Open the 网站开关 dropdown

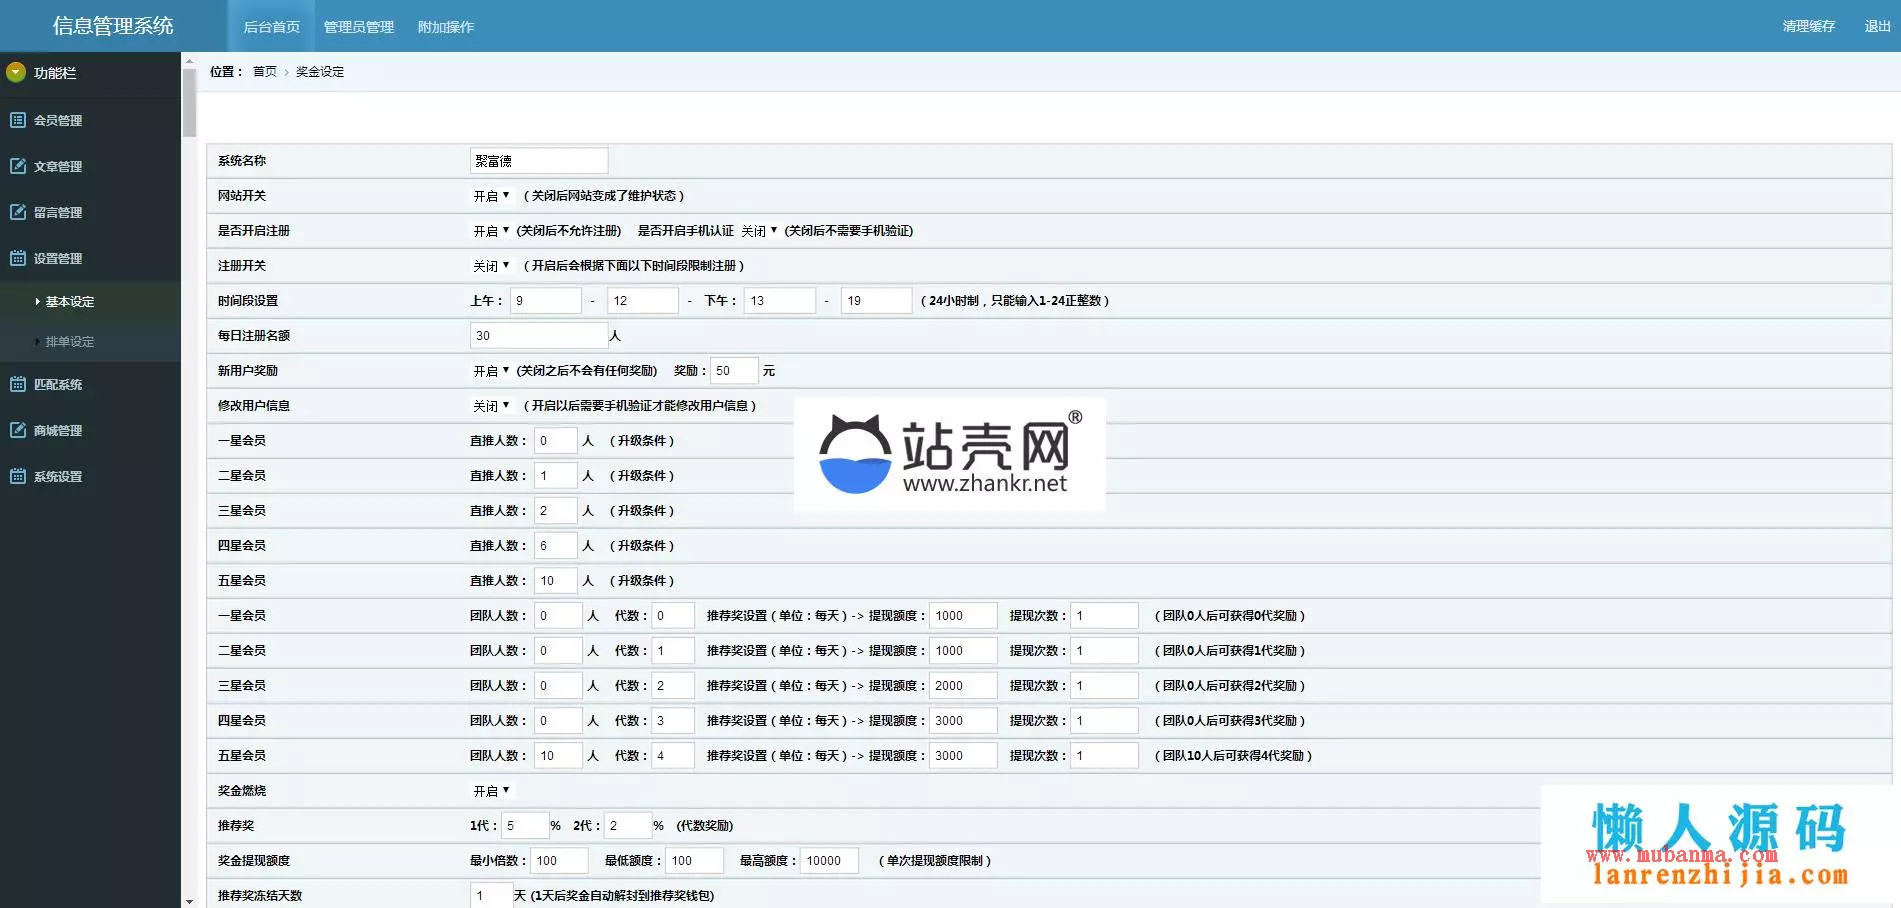(x=491, y=196)
